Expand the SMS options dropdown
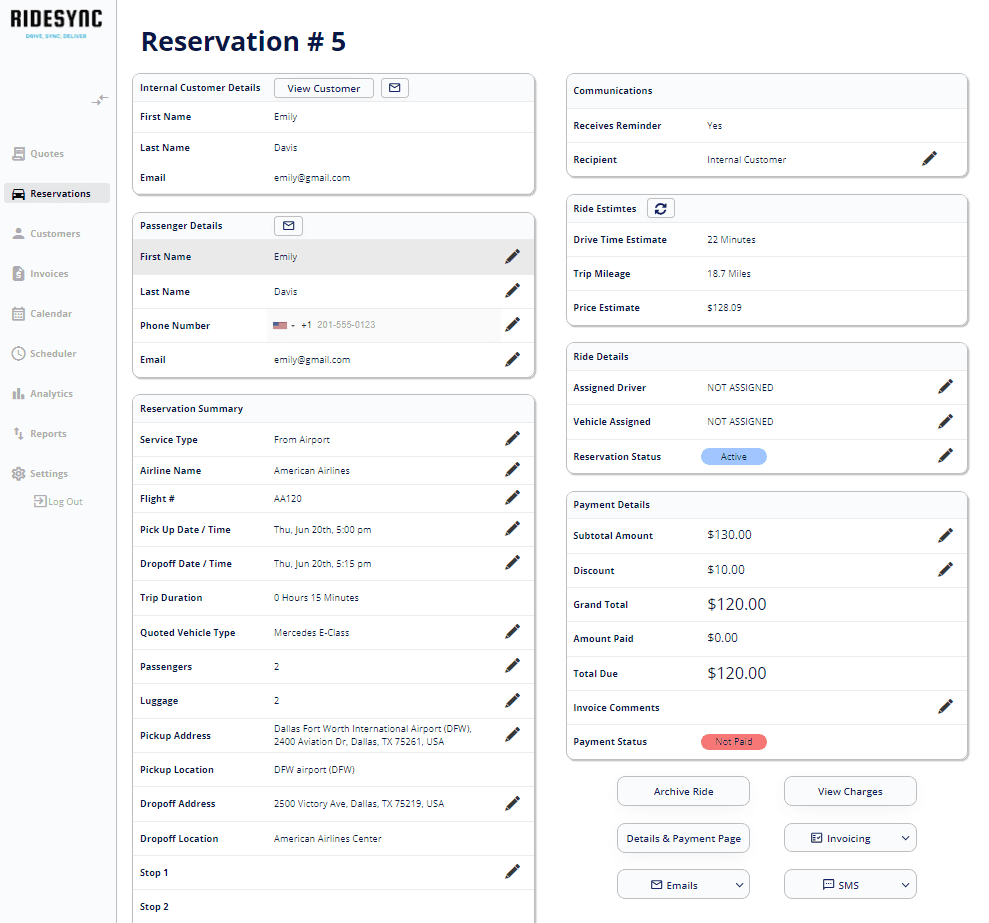This screenshot has width=989, height=923. coord(849,884)
